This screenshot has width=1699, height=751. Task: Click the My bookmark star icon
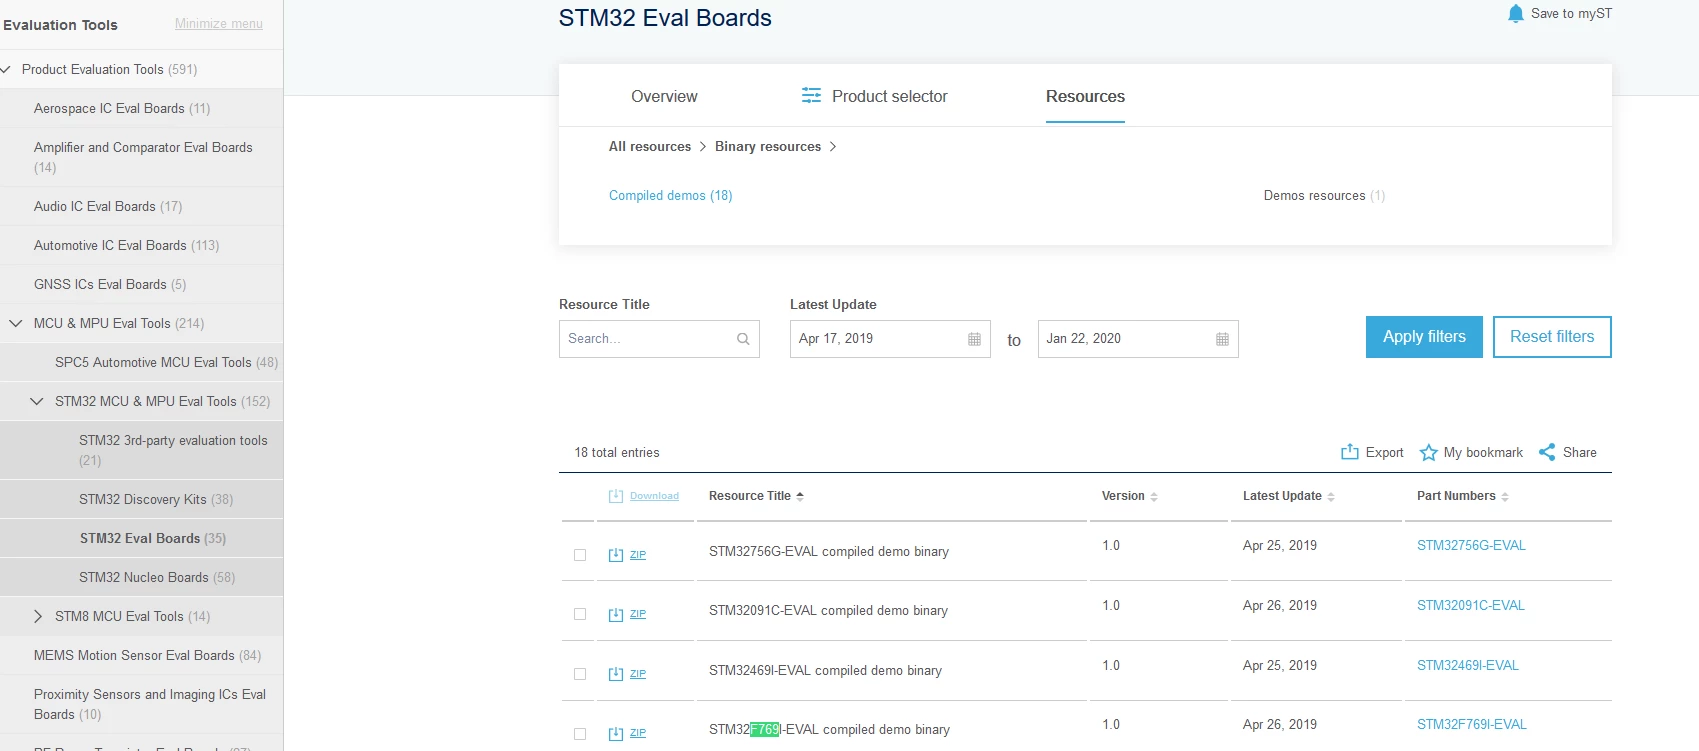click(1428, 453)
